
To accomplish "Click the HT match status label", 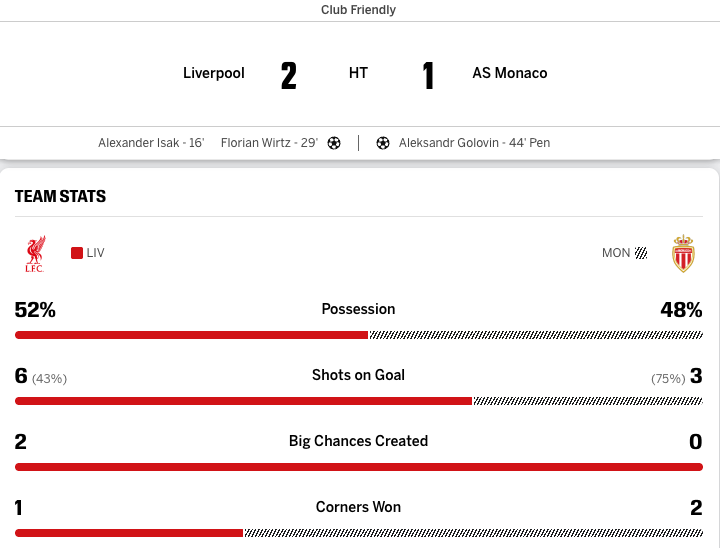I will [x=358, y=73].
